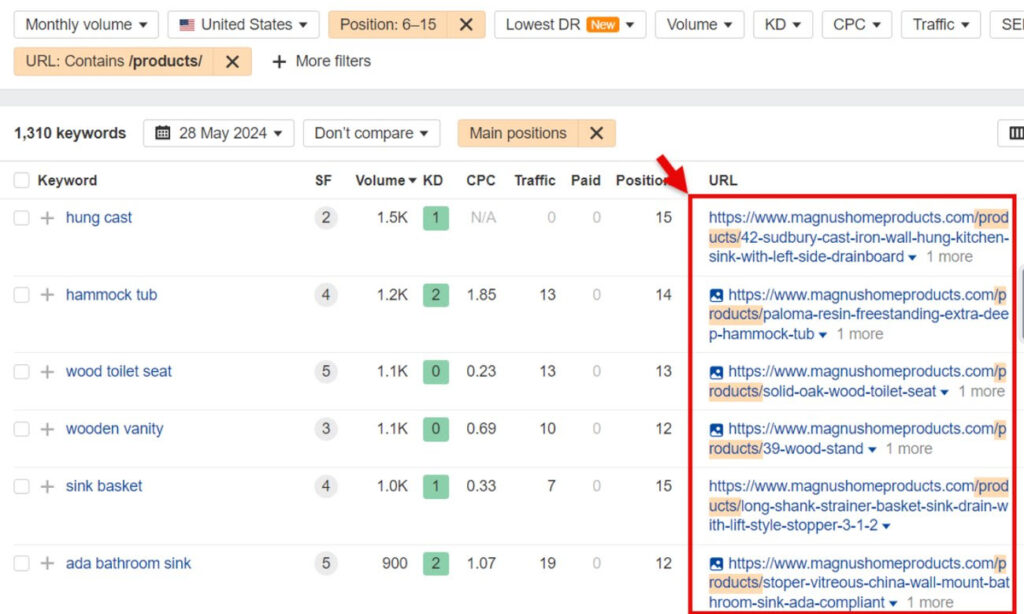Open SERP features badge 5 for ada bathroom sink
The image size is (1024, 614).
[325, 563]
